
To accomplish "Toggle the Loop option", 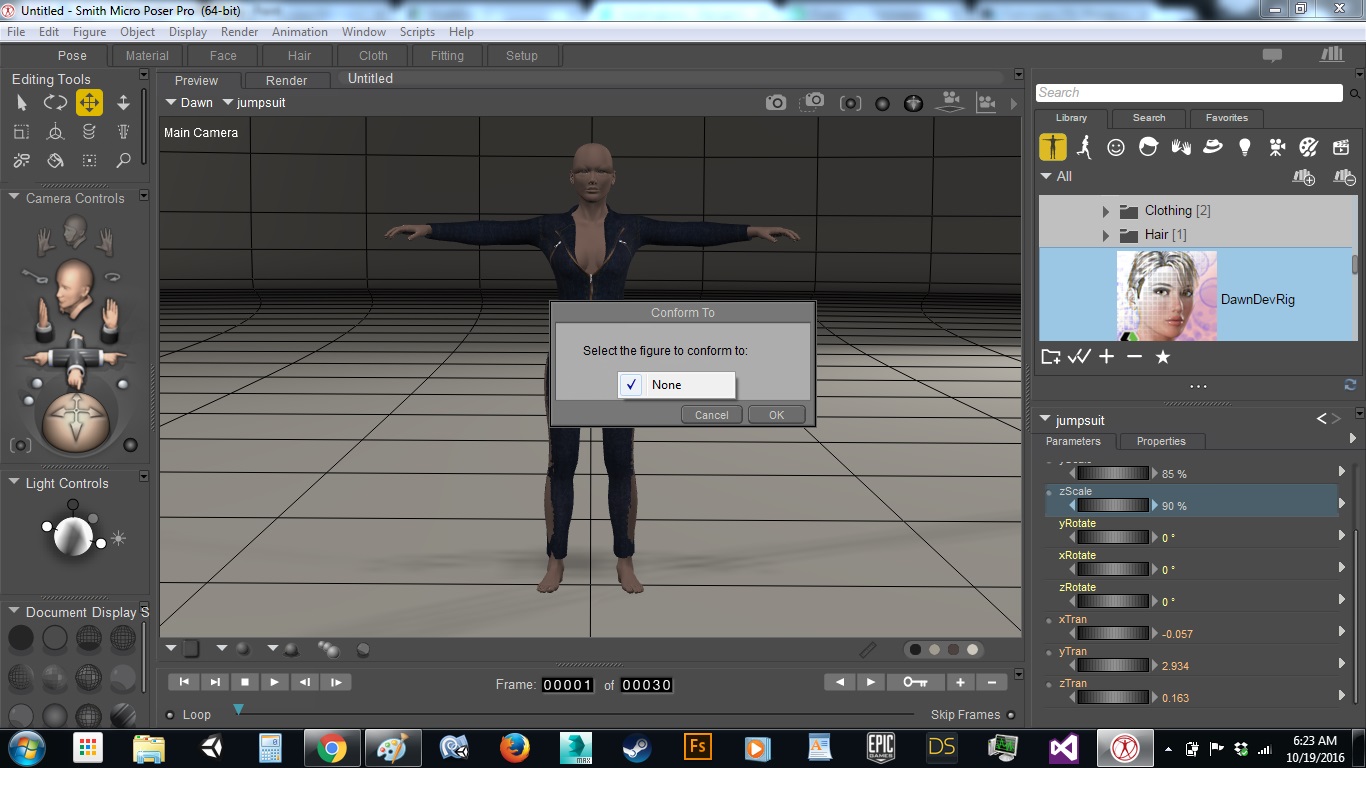I will pos(171,715).
